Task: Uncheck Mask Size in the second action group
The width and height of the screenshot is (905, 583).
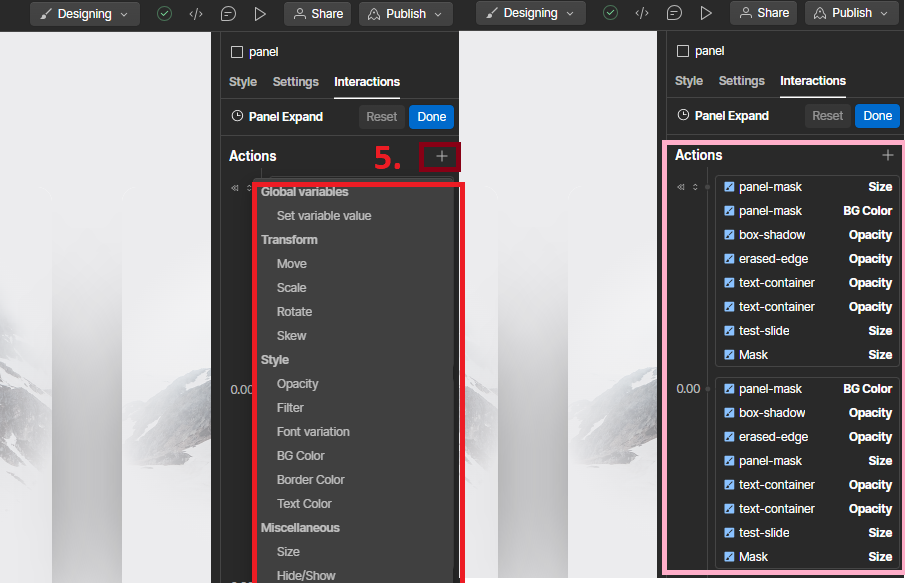Action: click(x=730, y=557)
